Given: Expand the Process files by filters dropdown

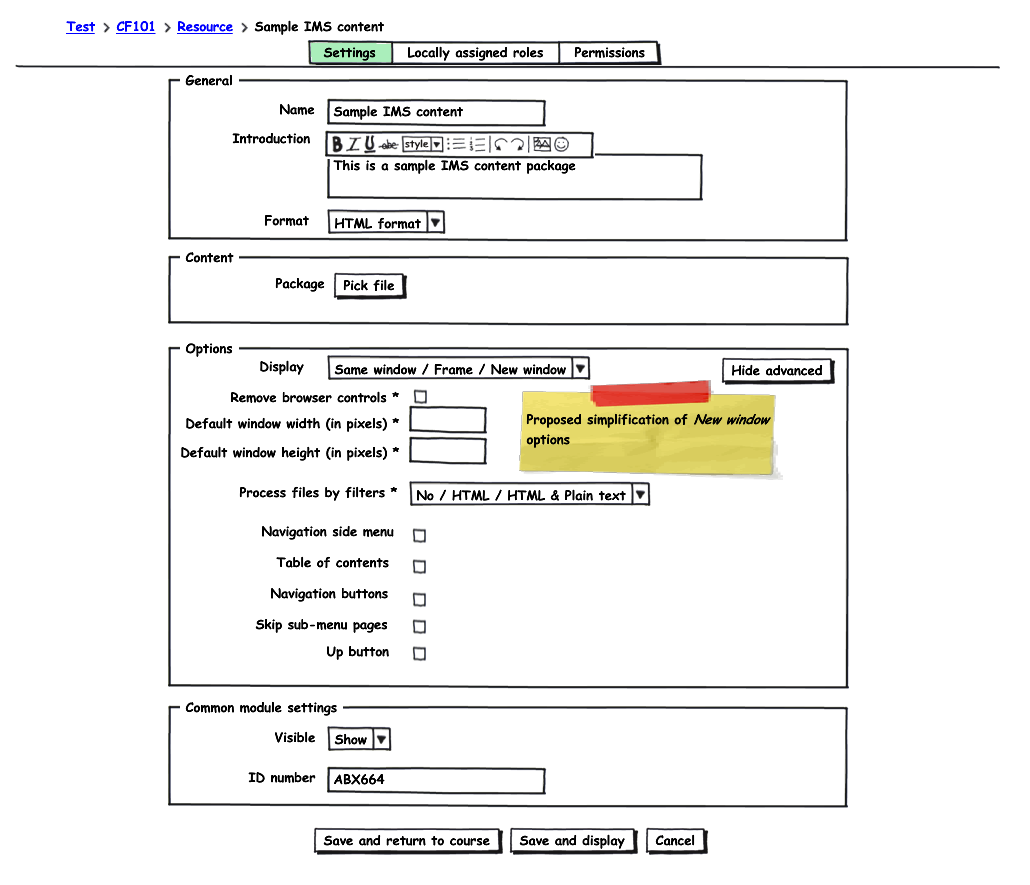Looking at the screenshot, I should pos(529,494).
